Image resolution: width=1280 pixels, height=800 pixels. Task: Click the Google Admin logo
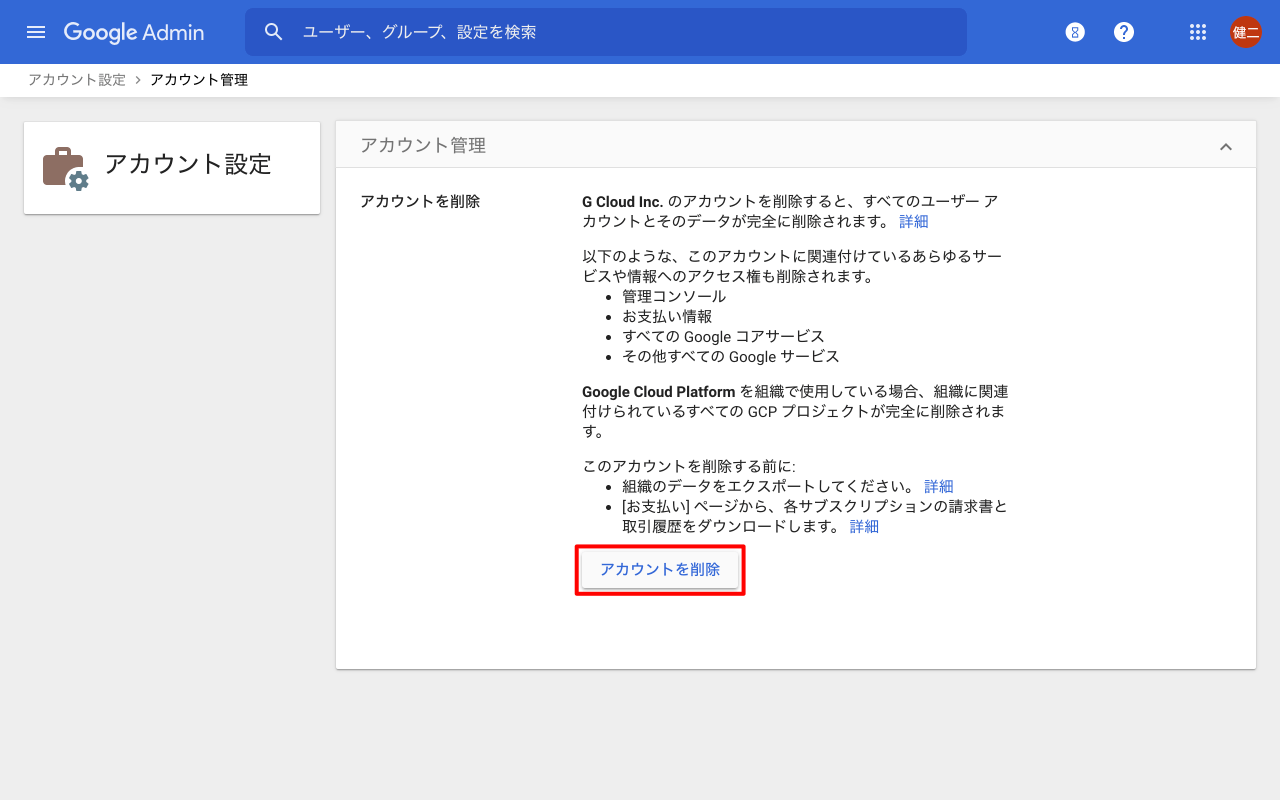coord(134,32)
